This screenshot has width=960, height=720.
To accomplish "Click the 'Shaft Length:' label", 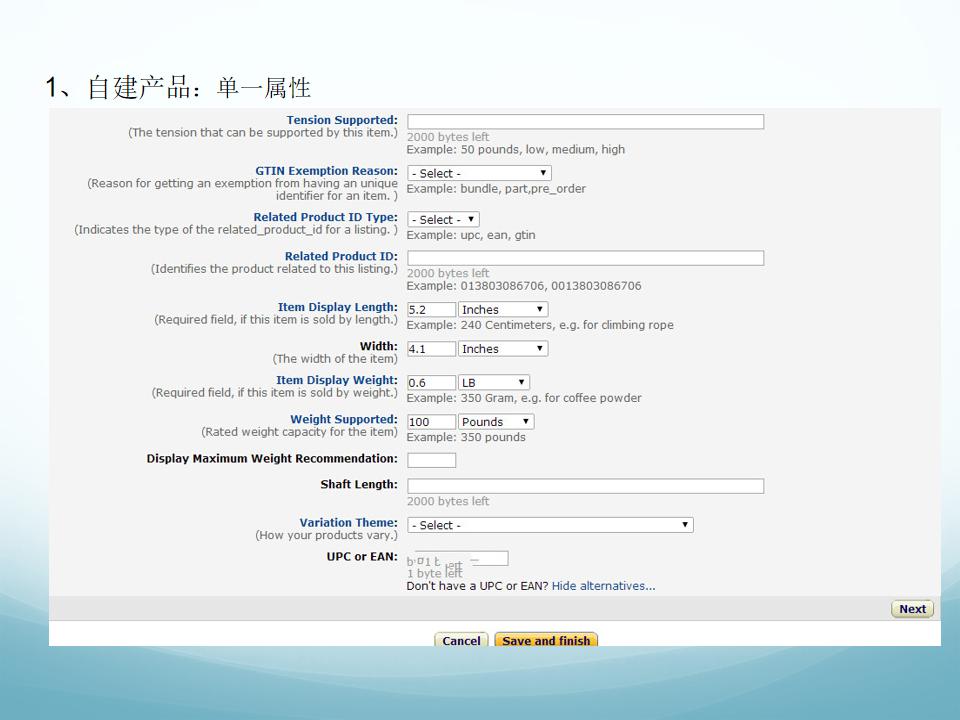I will 359,484.
